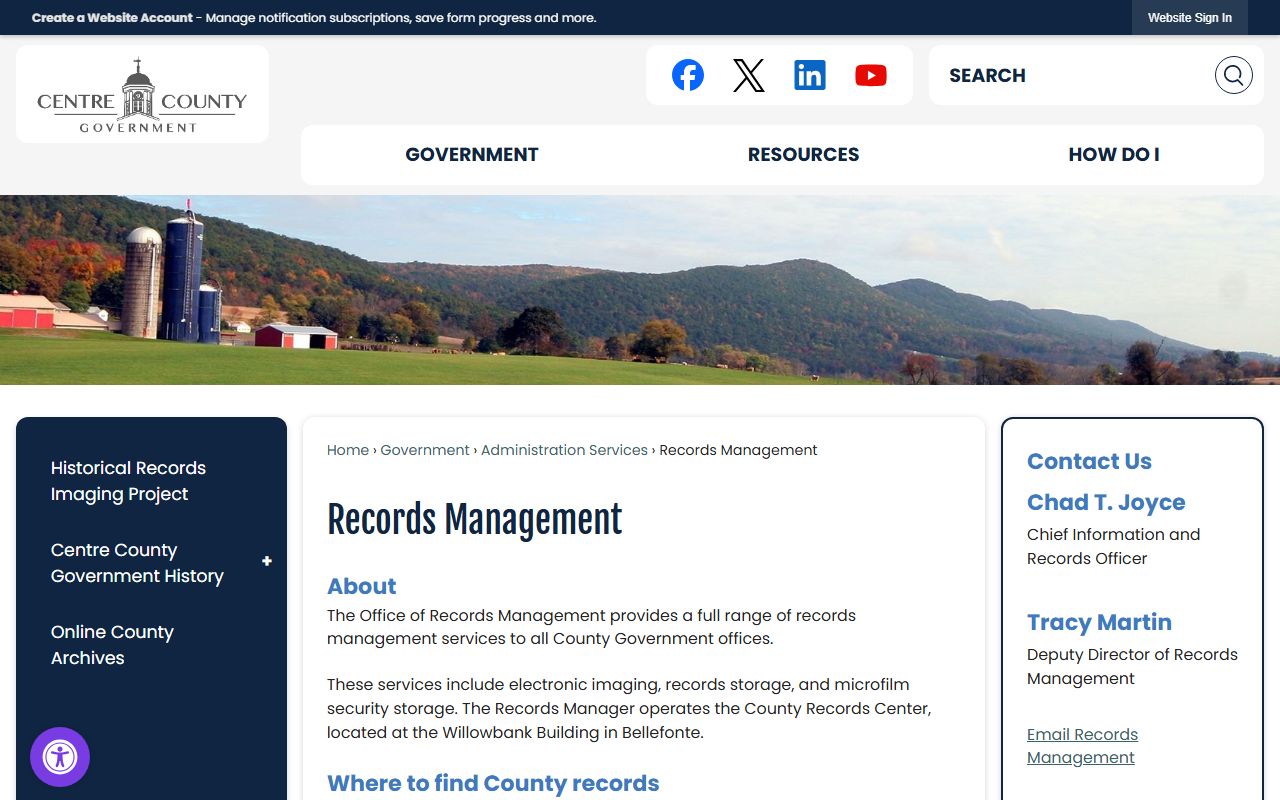Open the How Do I menu

pos(1114,155)
